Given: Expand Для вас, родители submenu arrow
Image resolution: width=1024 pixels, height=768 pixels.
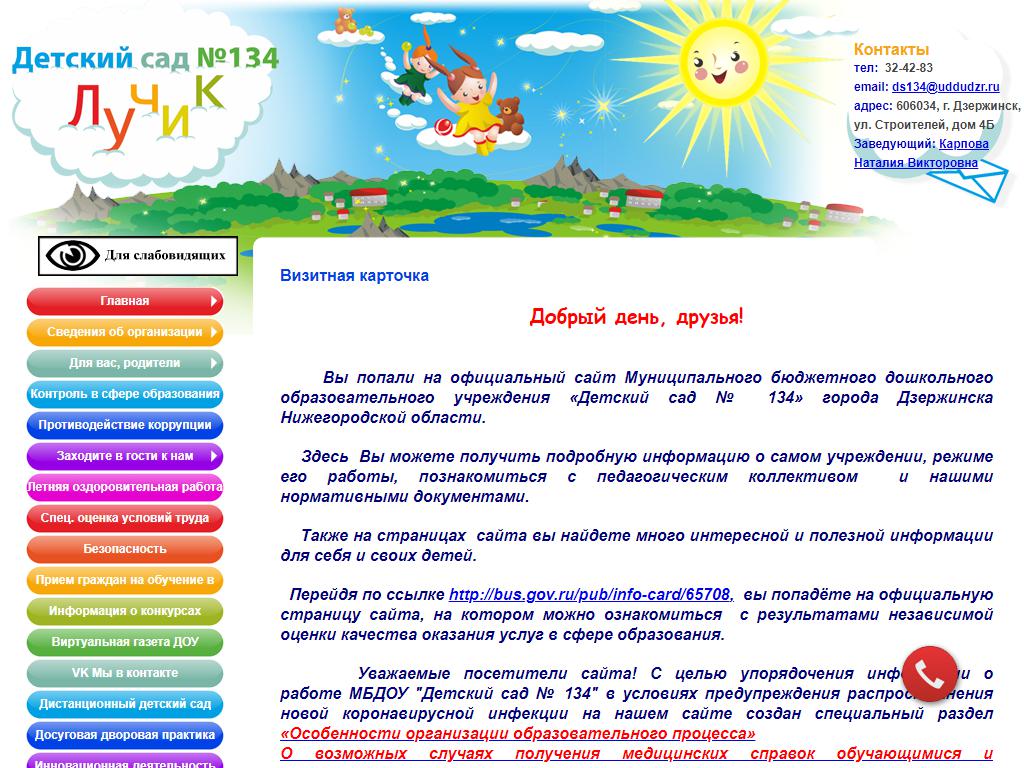Looking at the screenshot, I should pyautogui.click(x=214, y=363).
